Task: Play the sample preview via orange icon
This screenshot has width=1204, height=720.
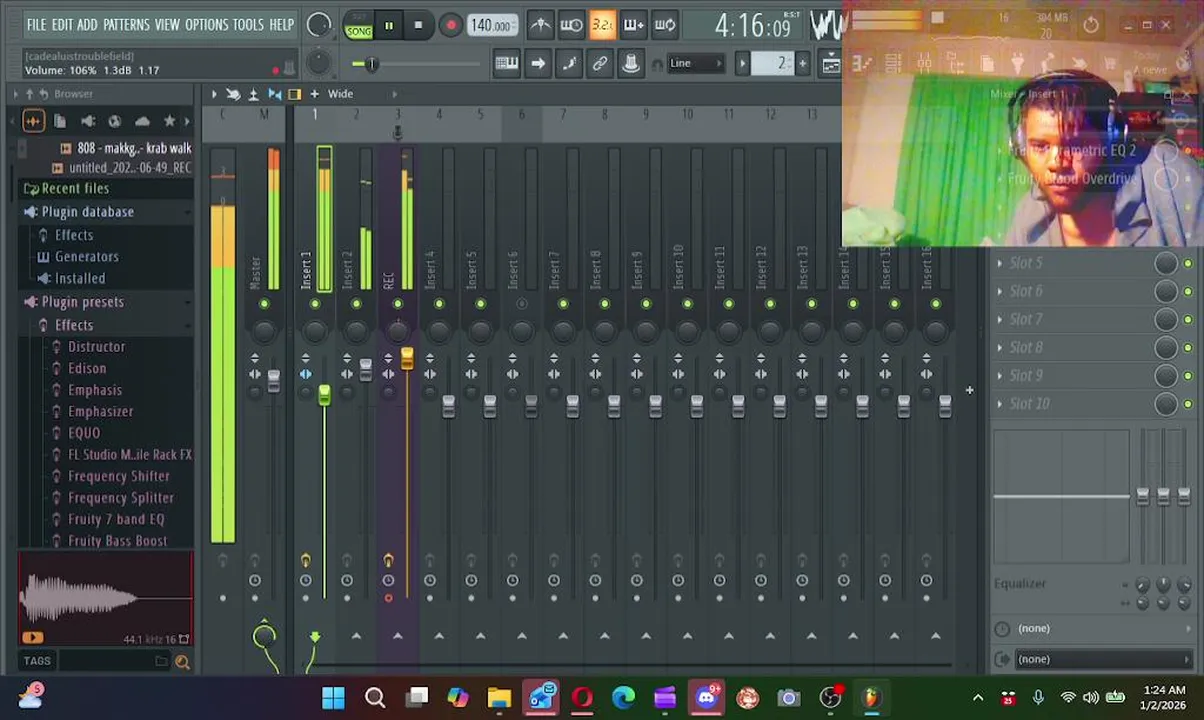Action: tap(32, 638)
